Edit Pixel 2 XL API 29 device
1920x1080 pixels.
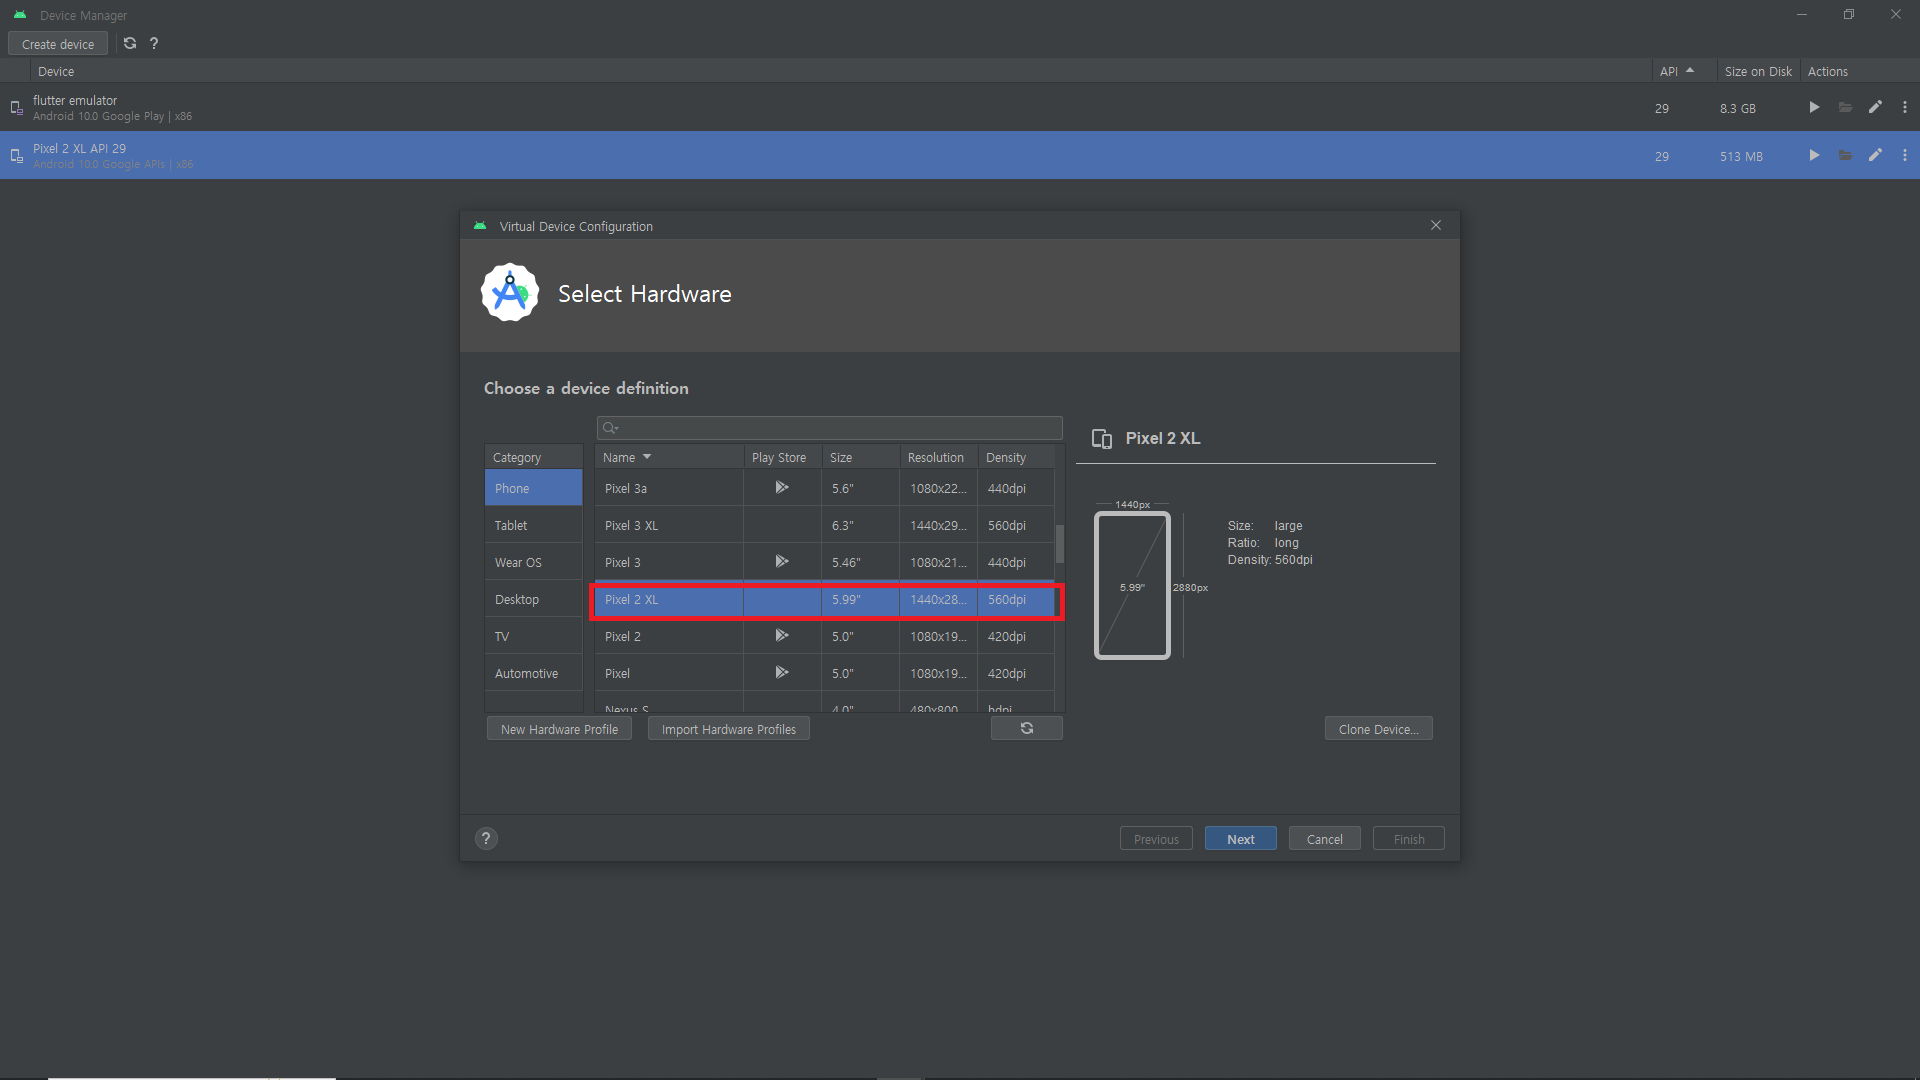(1875, 156)
